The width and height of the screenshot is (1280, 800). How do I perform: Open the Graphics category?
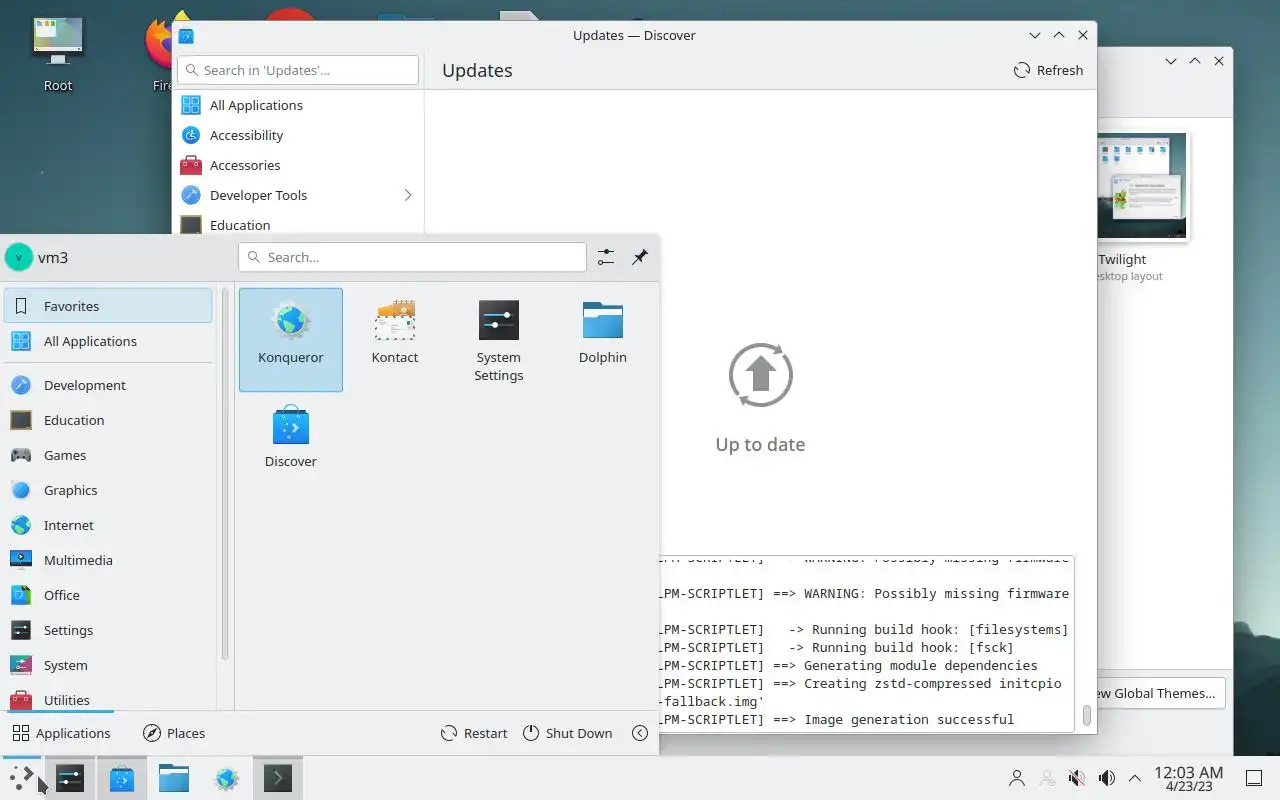point(108,490)
